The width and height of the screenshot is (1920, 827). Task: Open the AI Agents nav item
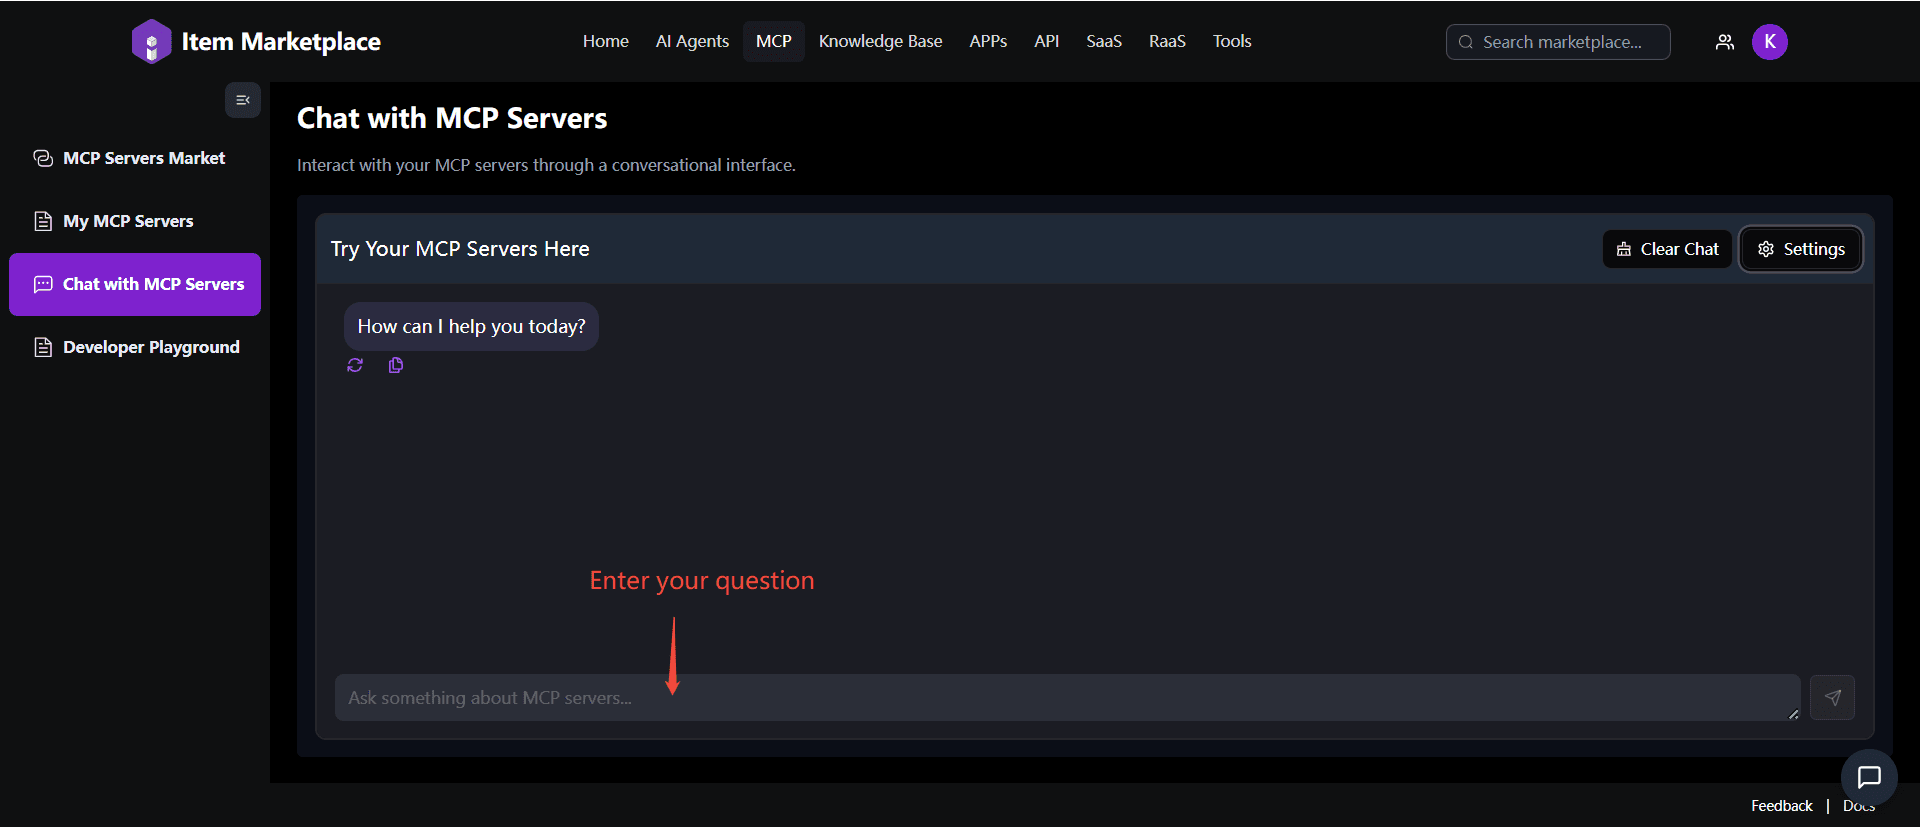(692, 41)
